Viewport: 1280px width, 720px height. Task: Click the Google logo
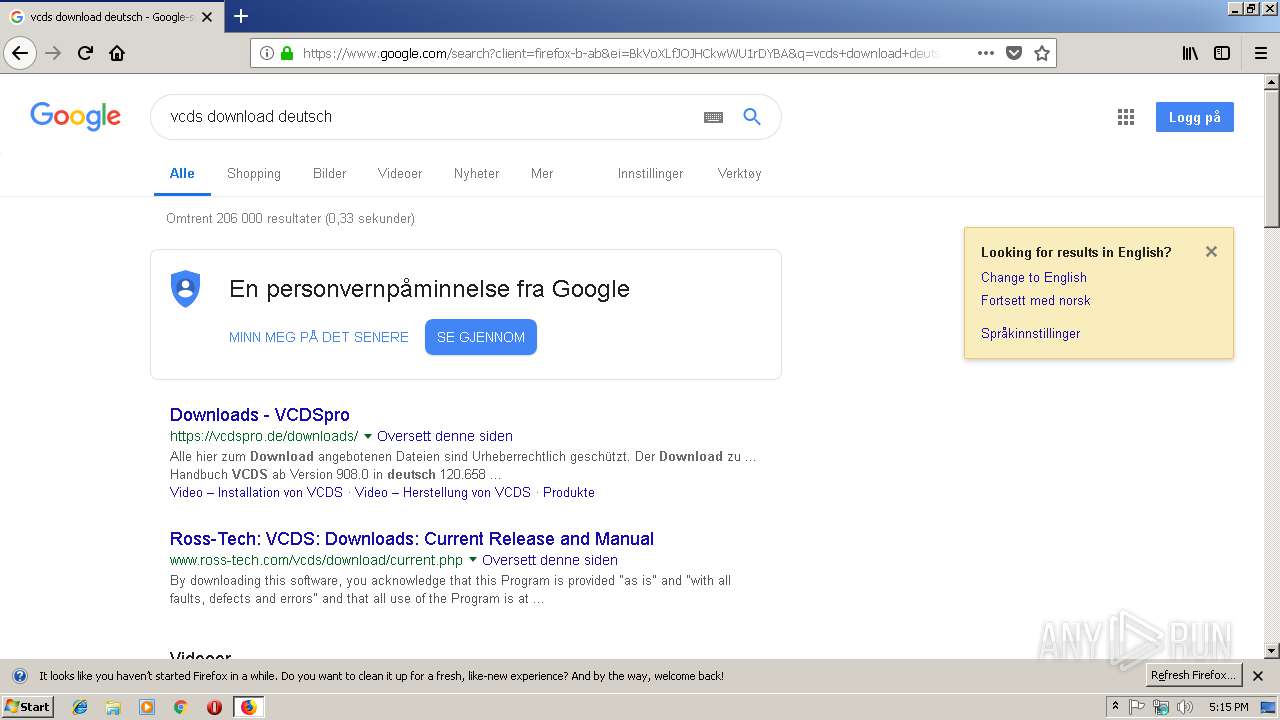[76, 116]
